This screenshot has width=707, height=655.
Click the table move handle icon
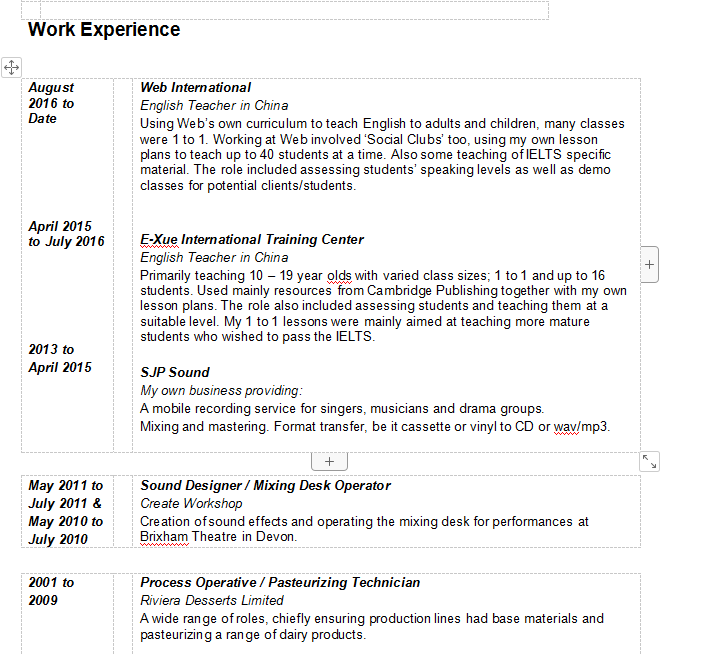pos(11,67)
